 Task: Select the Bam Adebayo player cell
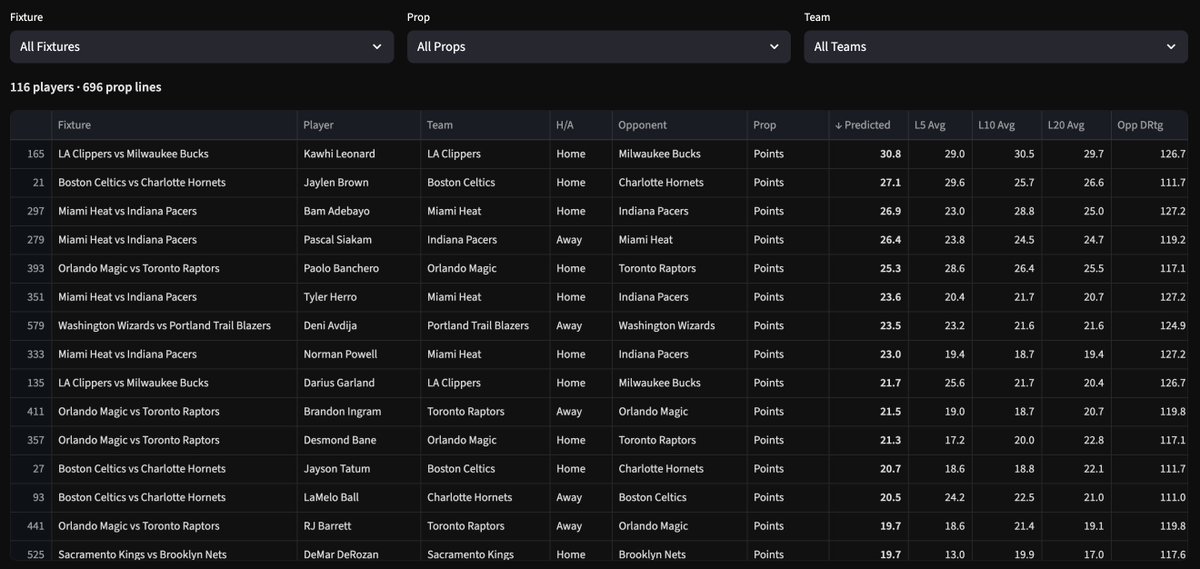pyautogui.click(x=358, y=211)
